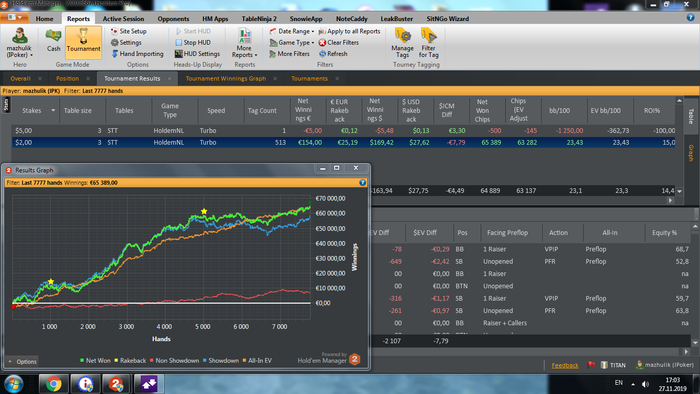Open the Stakes column dropdown arrow
Screen dimensions: 700x394
tap(53, 110)
